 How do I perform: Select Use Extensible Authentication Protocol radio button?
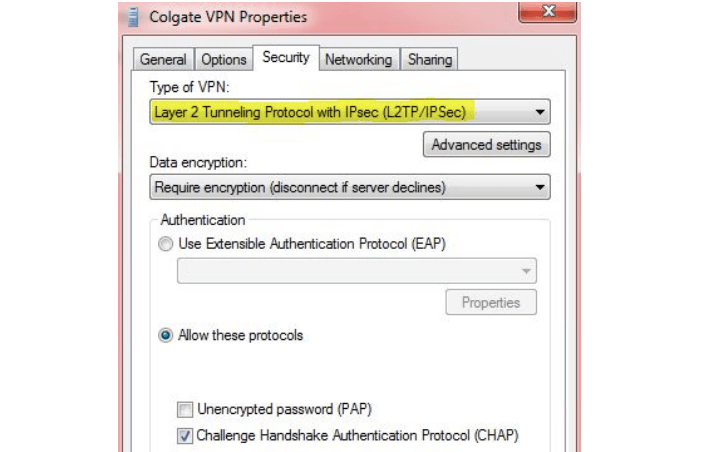166,244
